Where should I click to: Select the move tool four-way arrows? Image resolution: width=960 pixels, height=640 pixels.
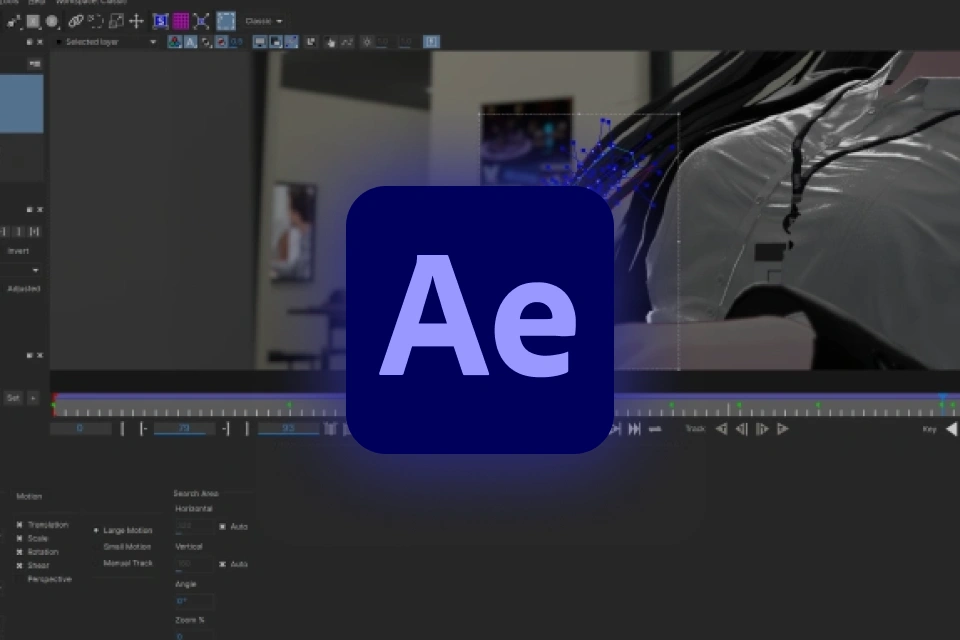click(136, 21)
